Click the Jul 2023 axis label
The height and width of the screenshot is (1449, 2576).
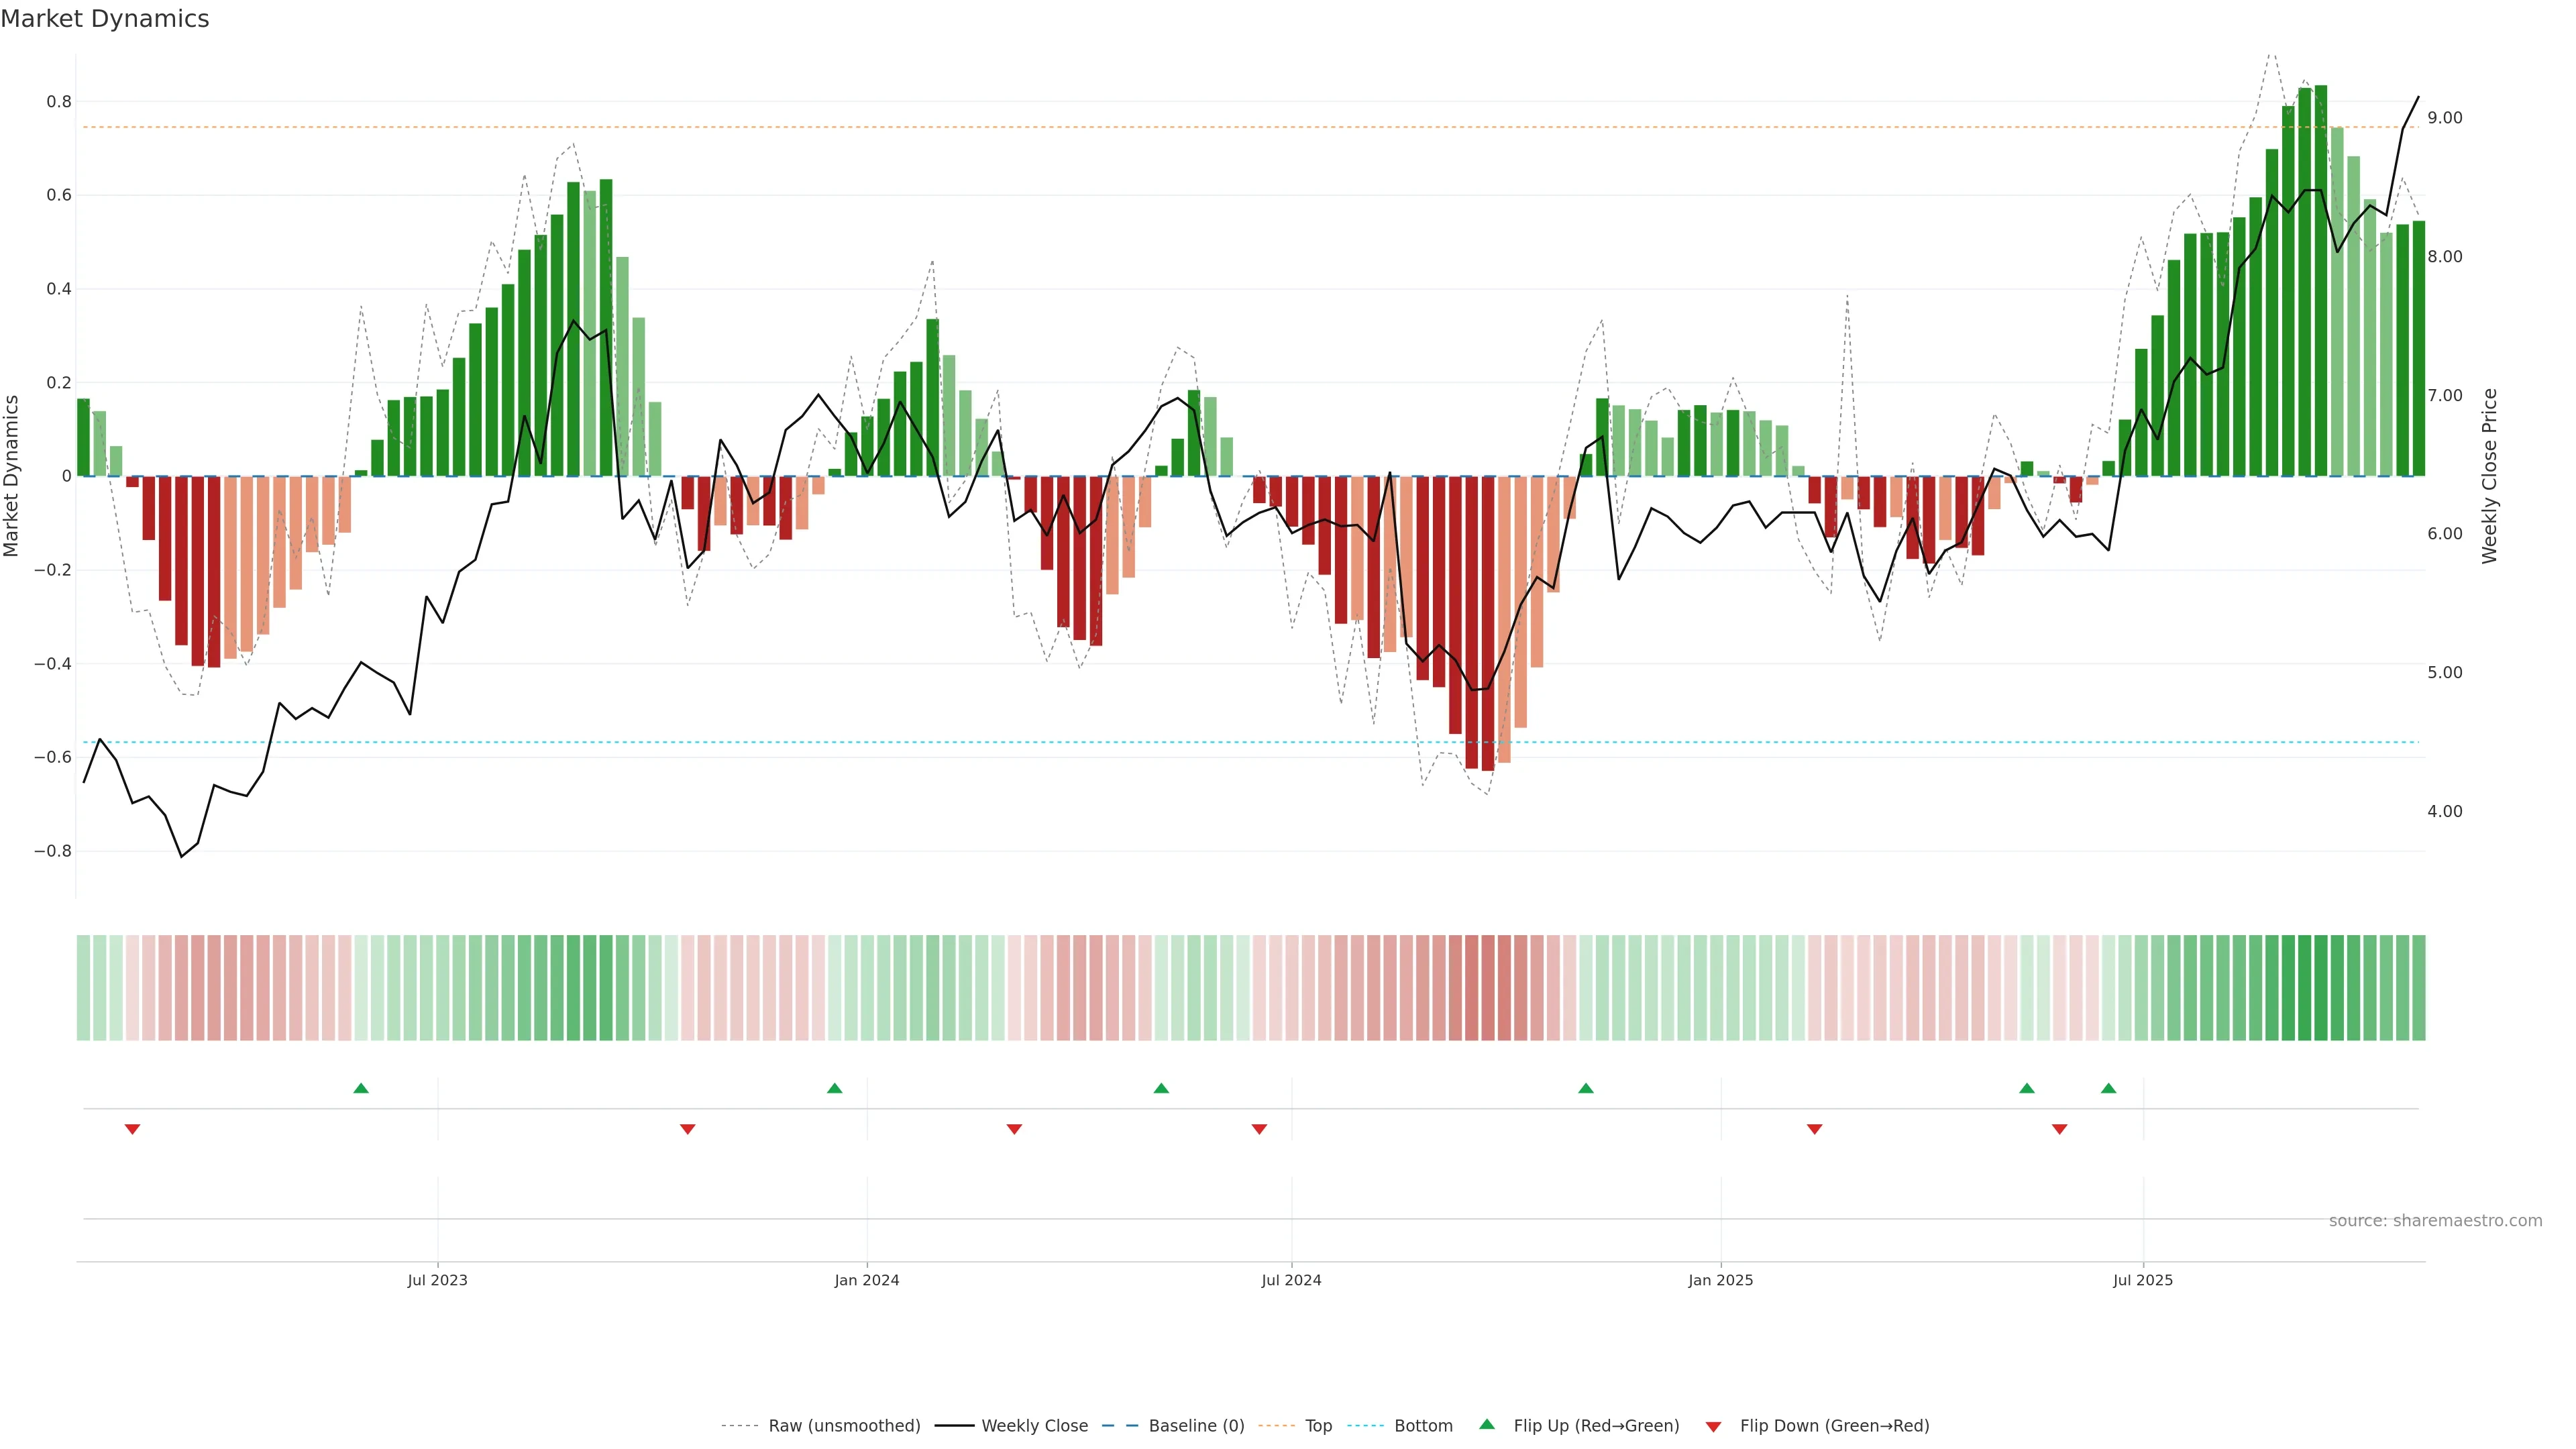437,1280
